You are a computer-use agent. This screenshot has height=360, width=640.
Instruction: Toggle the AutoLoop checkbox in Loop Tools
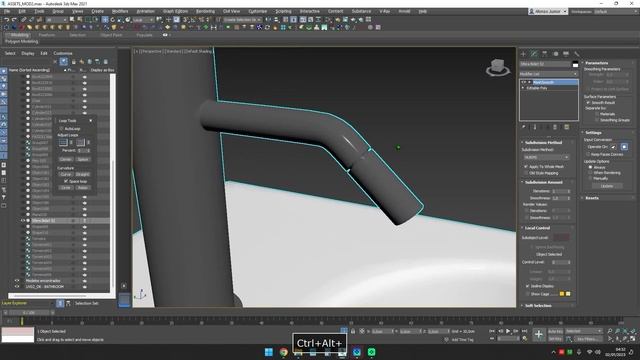coord(62,129)
